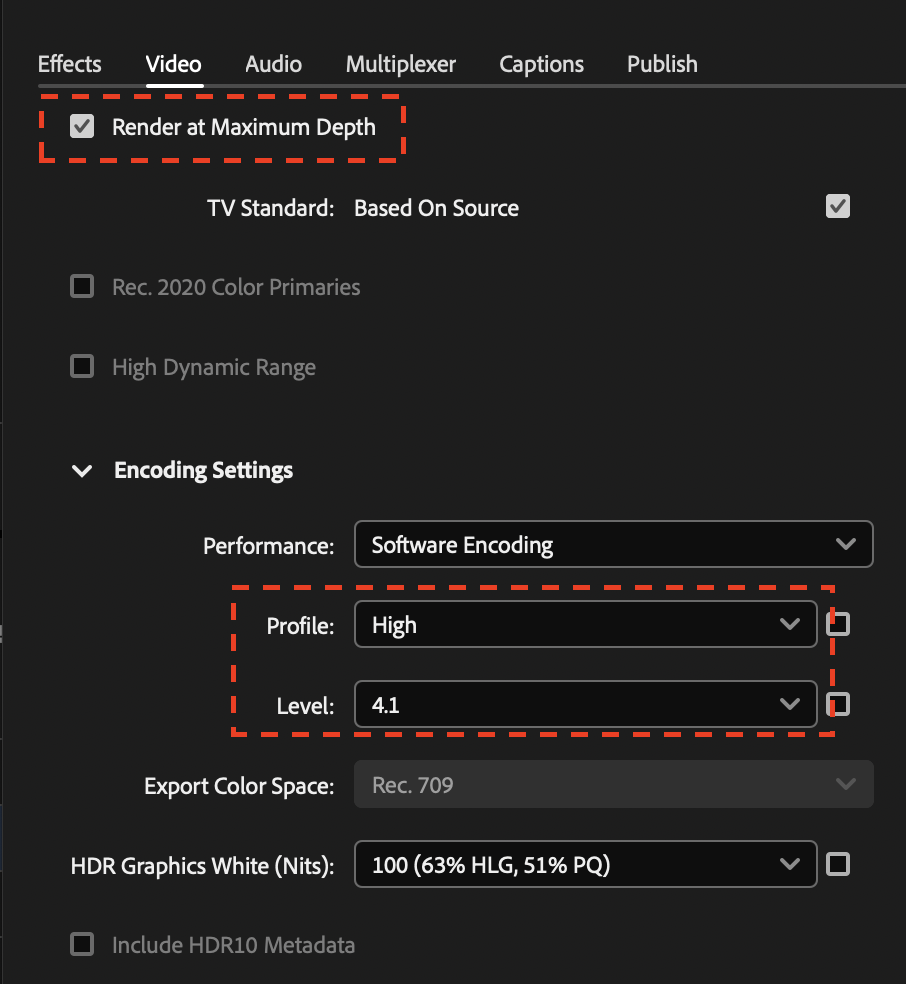Check the box beside the Profile dropdown

tap(839, 625)
